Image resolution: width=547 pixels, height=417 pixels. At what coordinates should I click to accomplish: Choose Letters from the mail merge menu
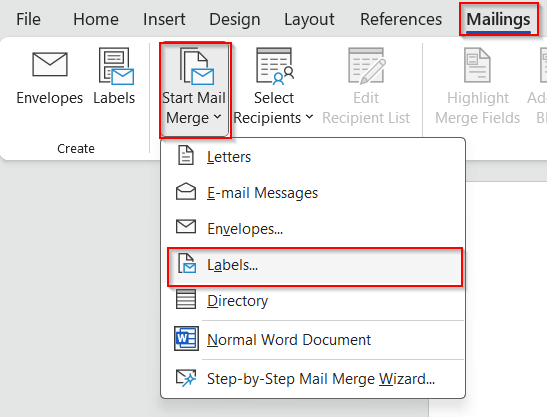tap(313, 157)
